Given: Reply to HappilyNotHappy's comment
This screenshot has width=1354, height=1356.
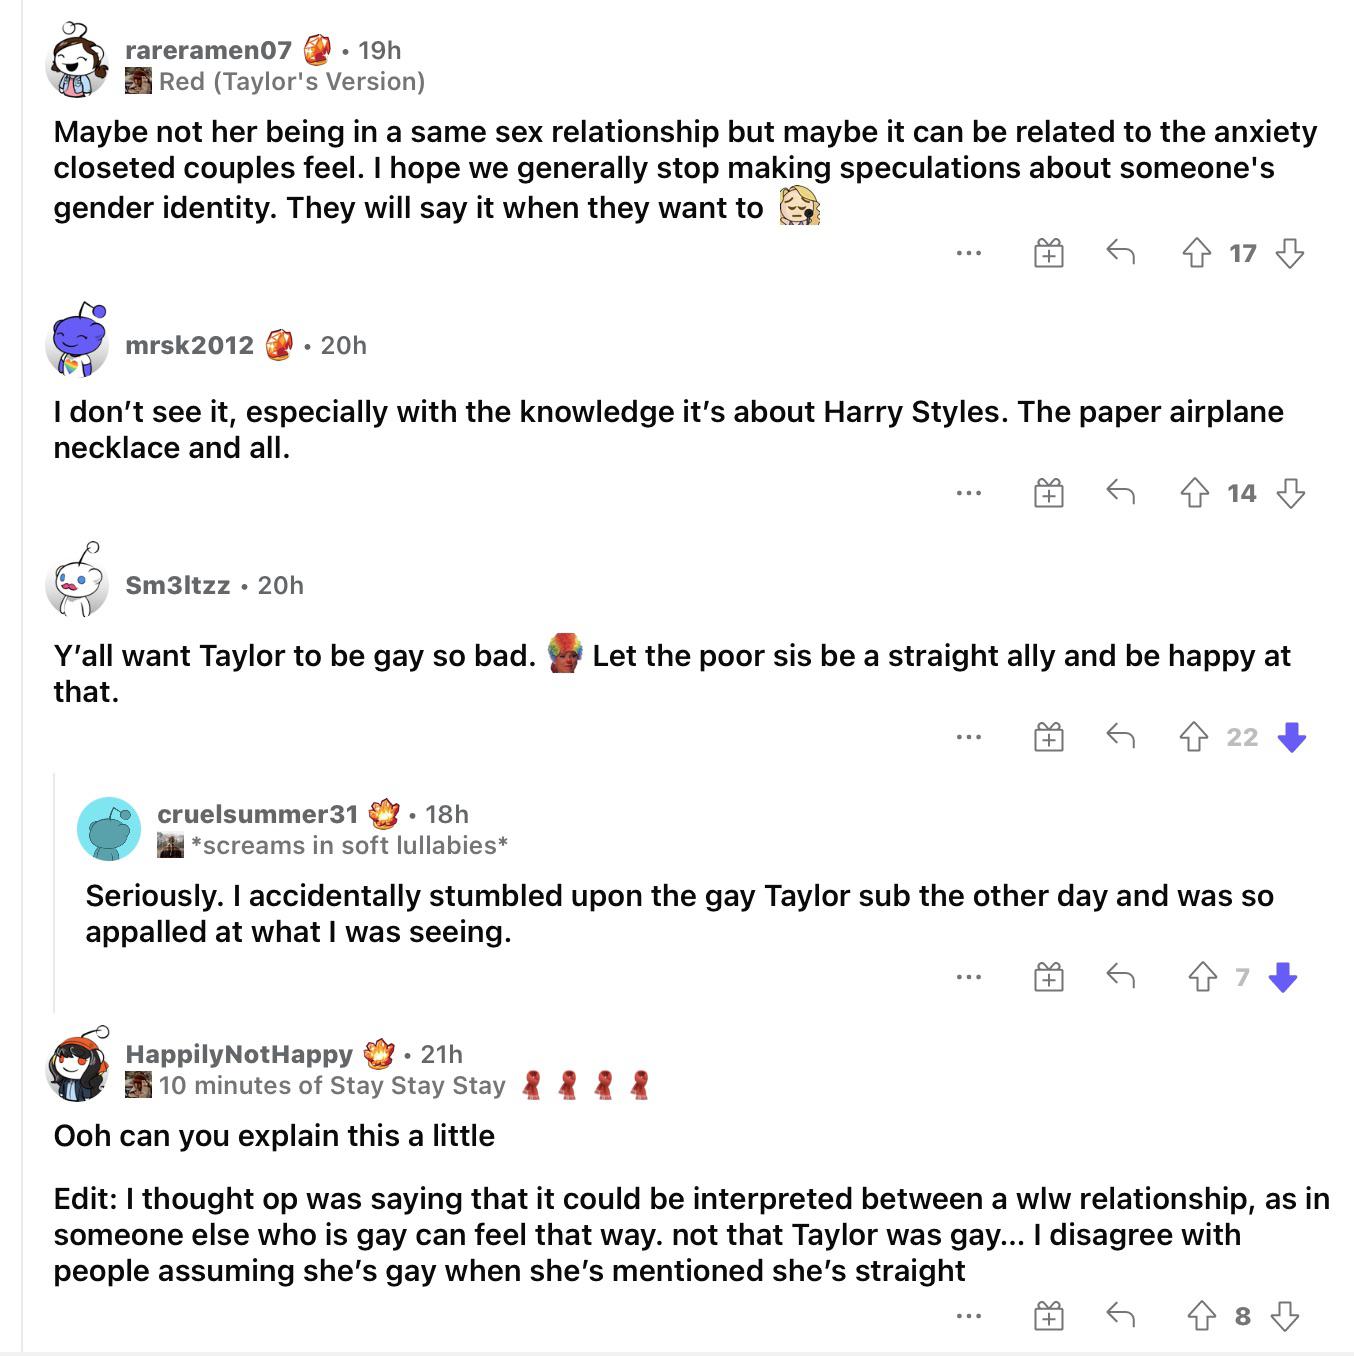Looking at the screenshot, I should [x=1120, y=1315].
